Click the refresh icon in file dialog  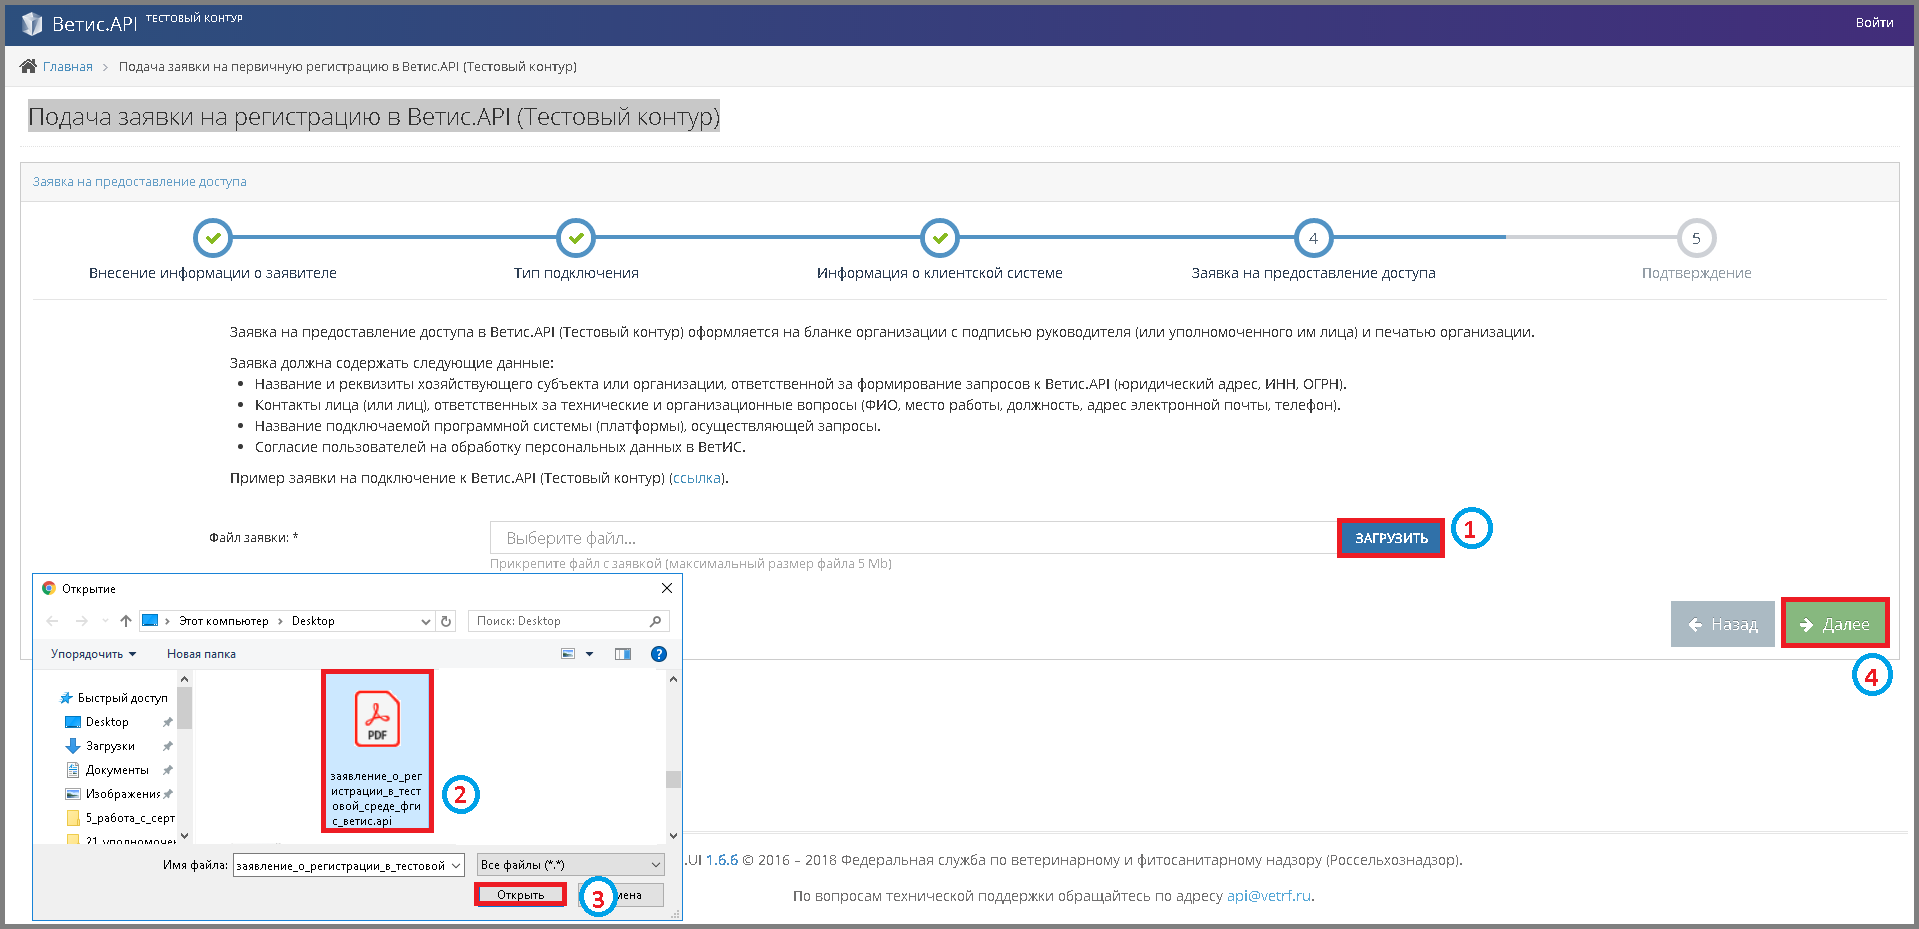(446, 621)
